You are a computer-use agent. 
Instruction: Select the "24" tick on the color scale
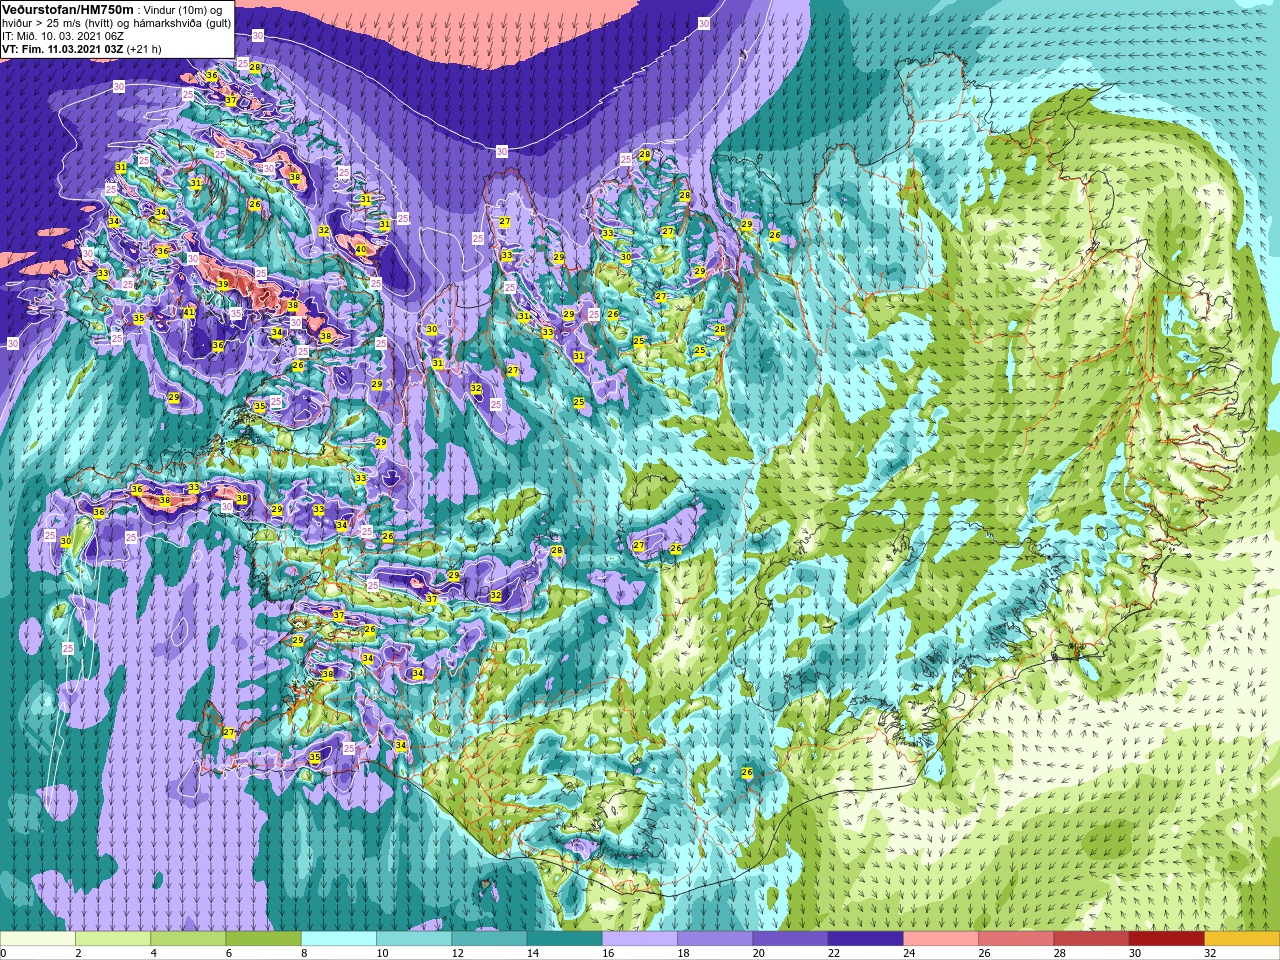coord(909,953)
